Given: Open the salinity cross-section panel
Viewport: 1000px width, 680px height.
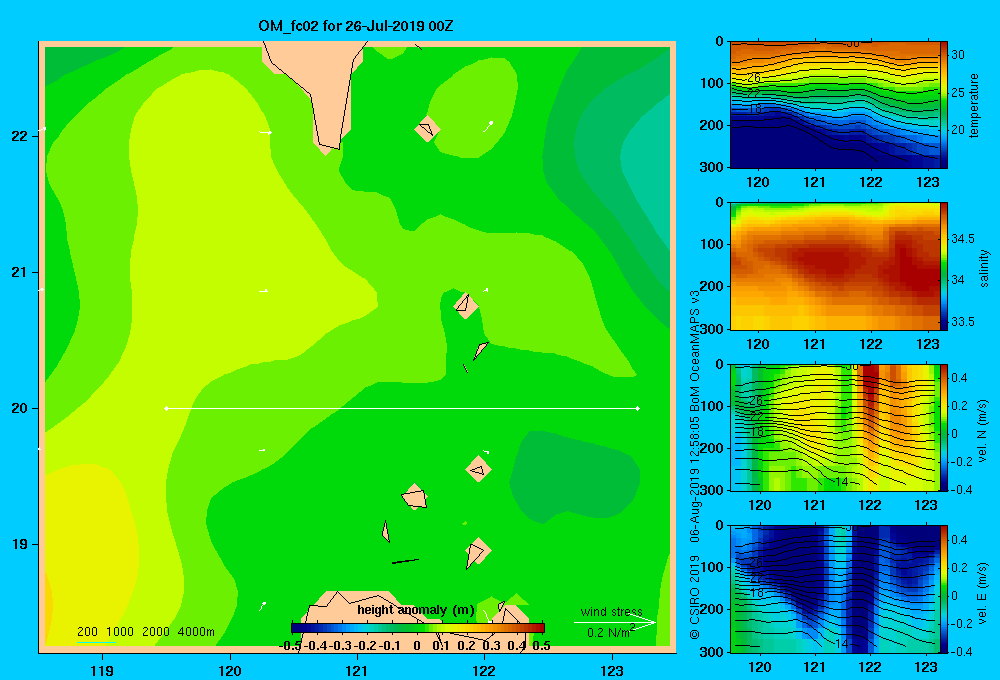Looking at the screenshot, I should (835, 266).
